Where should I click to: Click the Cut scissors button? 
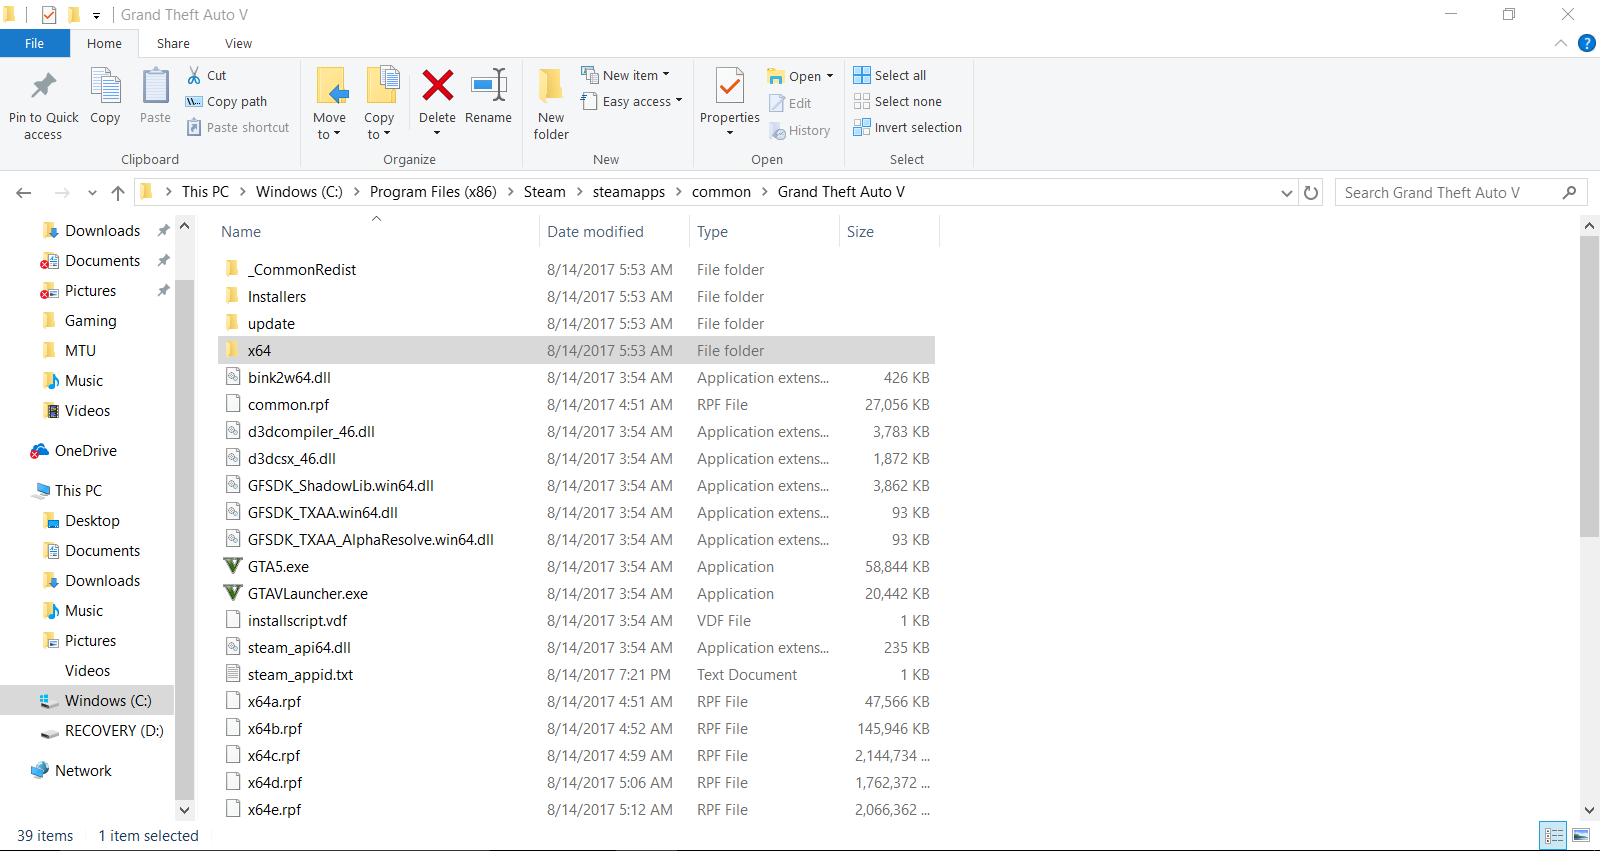click(207, 75)
